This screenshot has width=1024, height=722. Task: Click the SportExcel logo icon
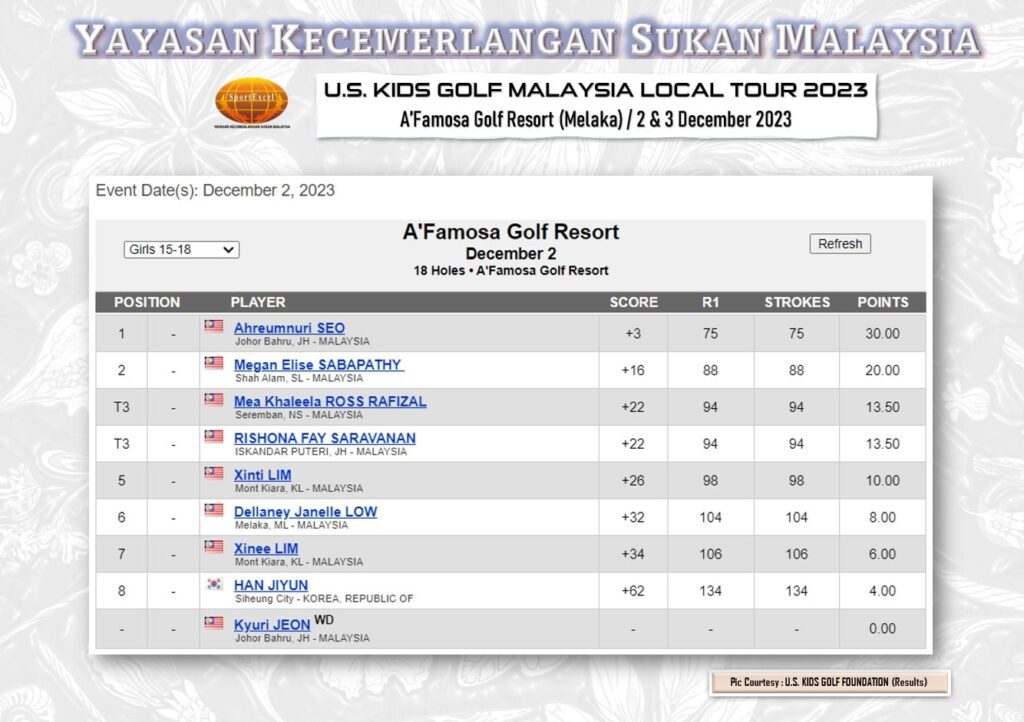(251, 101)
